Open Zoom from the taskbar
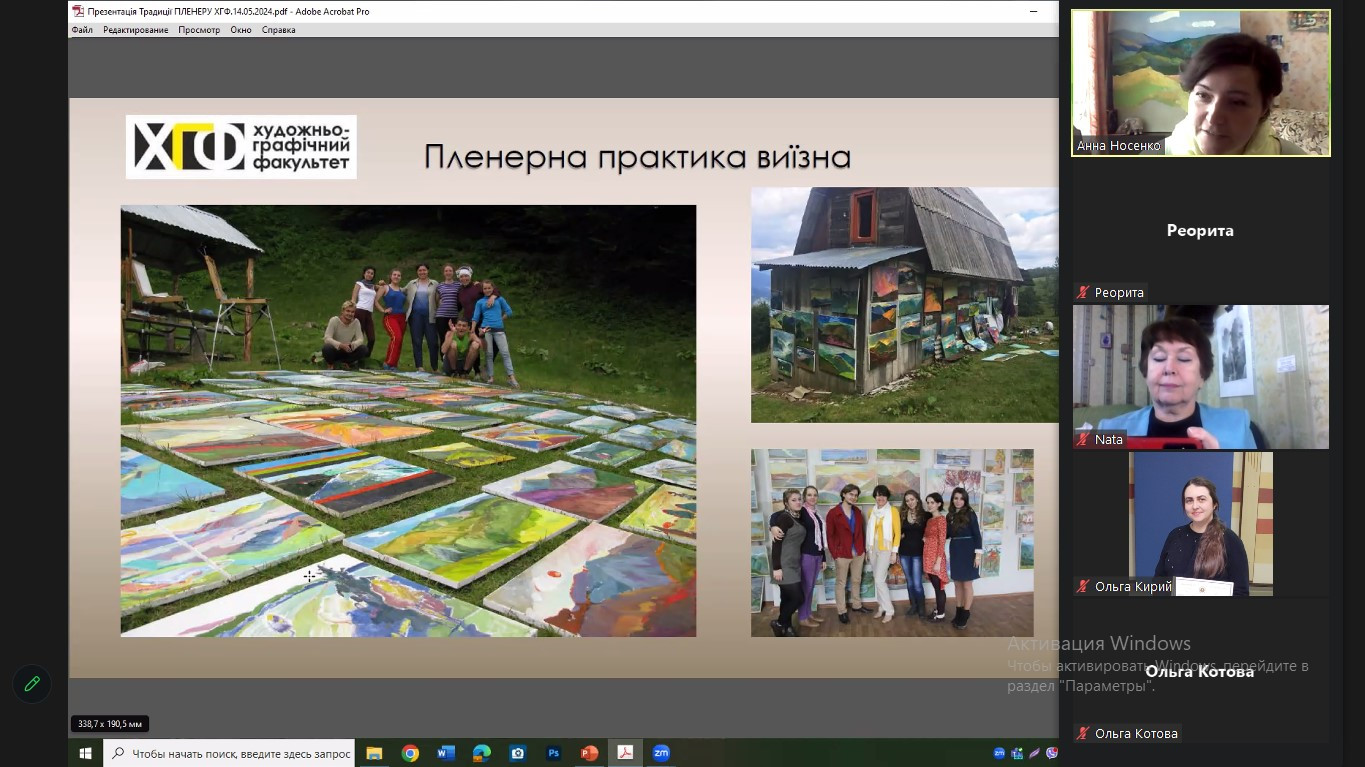 click(x=660, y=753)
